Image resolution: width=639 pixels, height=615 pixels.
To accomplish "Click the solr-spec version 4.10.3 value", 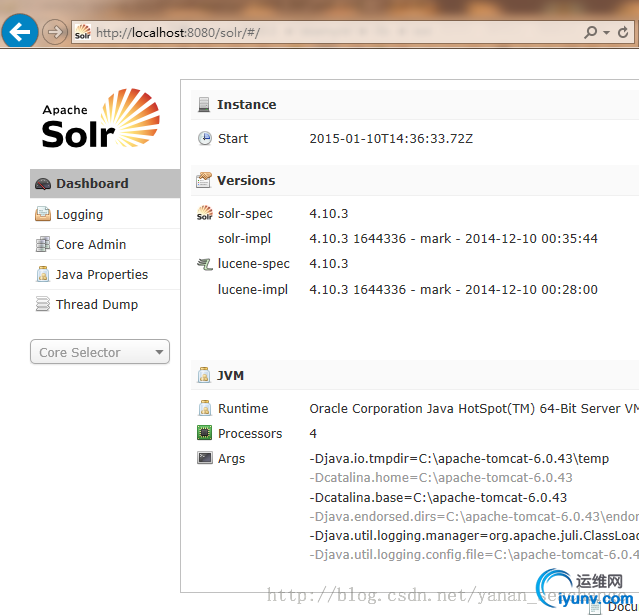I will coord(328,214).
